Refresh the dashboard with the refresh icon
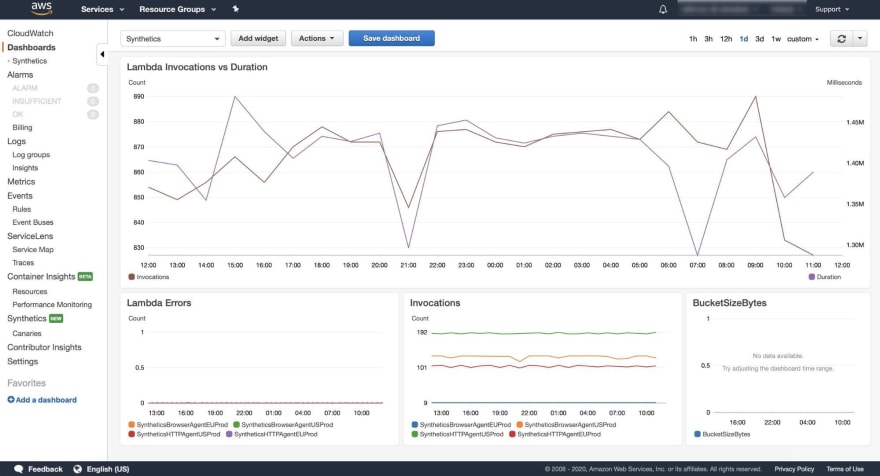Image resolution: width=880 pixels, height=476 pixels. pyautogui.click(x=841, y=39)
